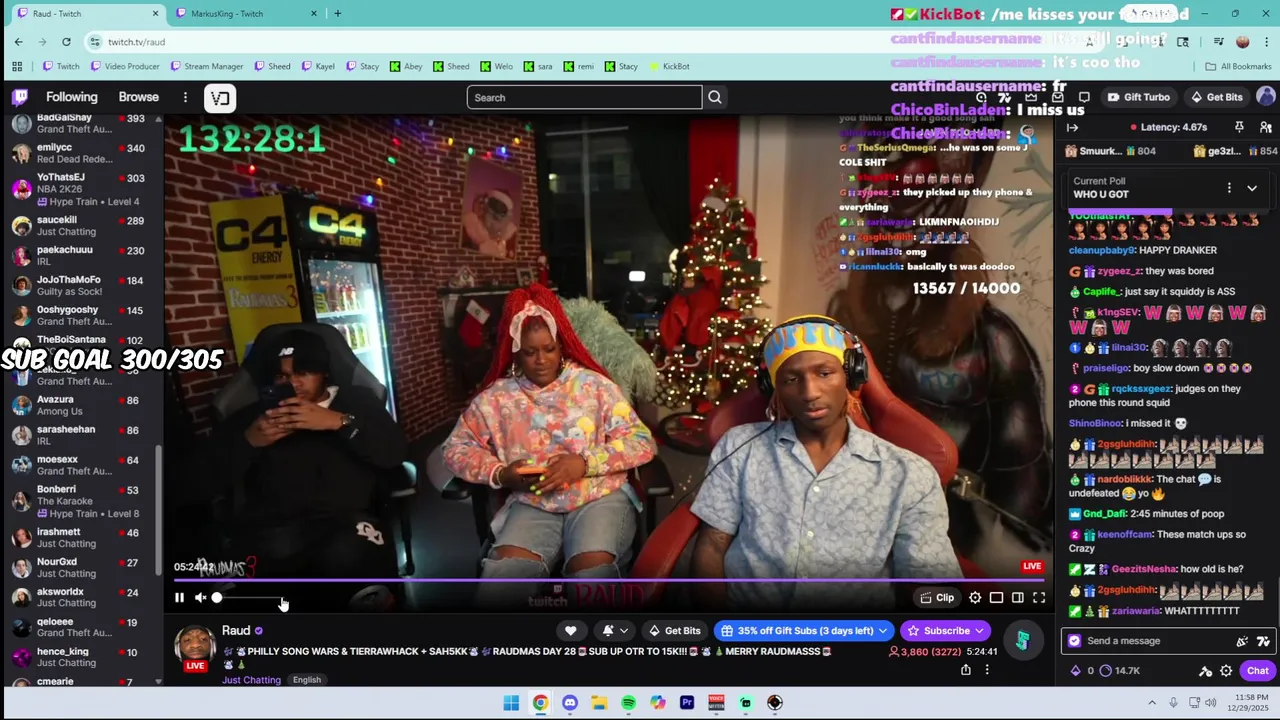Screen dimensions: 1280x720
Task: Reload the page in Chrome
Action: coord(66,42)
